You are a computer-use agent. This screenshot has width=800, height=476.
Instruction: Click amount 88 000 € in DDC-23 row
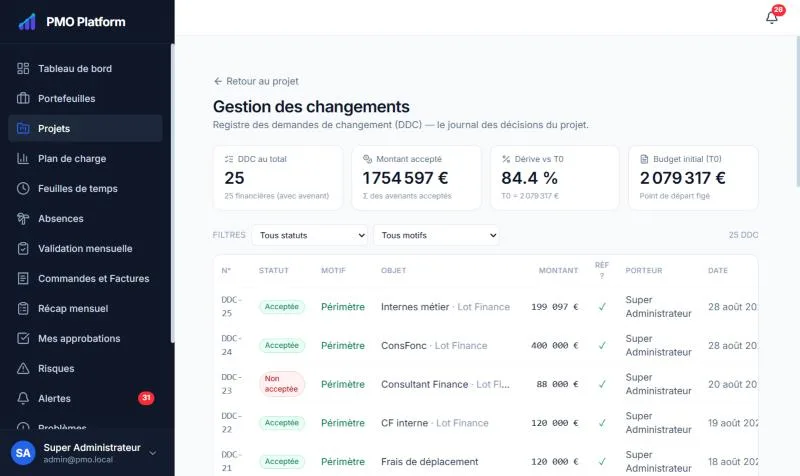pyautogui.click(x=557, y=384)
